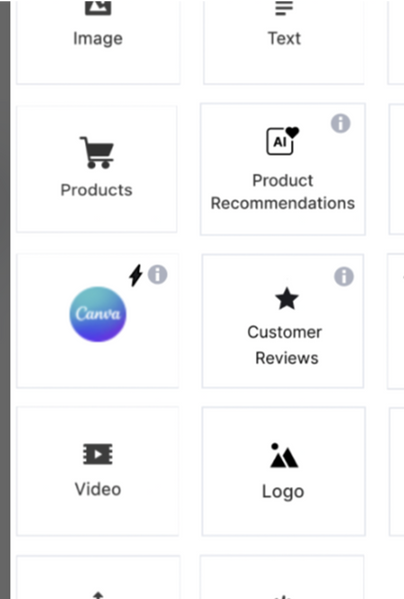The height and width of the screenshot is (599, 404).
Task: Select the star Customer Reviews icon
Action: click(x=287, y=299)
